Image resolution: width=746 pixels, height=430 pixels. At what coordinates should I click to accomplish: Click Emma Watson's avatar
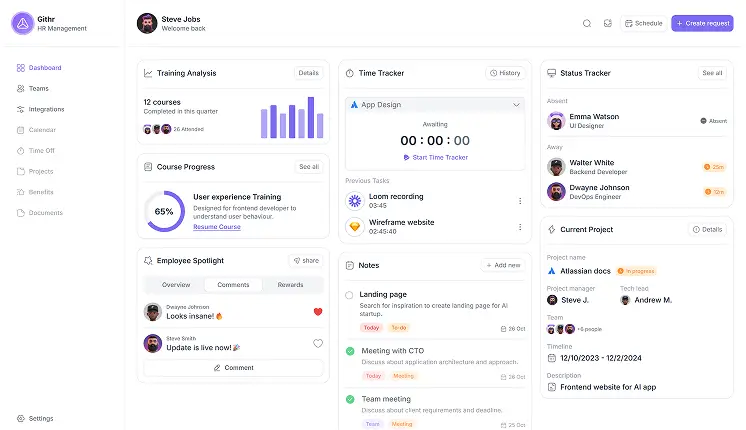(x=556, y=121)
